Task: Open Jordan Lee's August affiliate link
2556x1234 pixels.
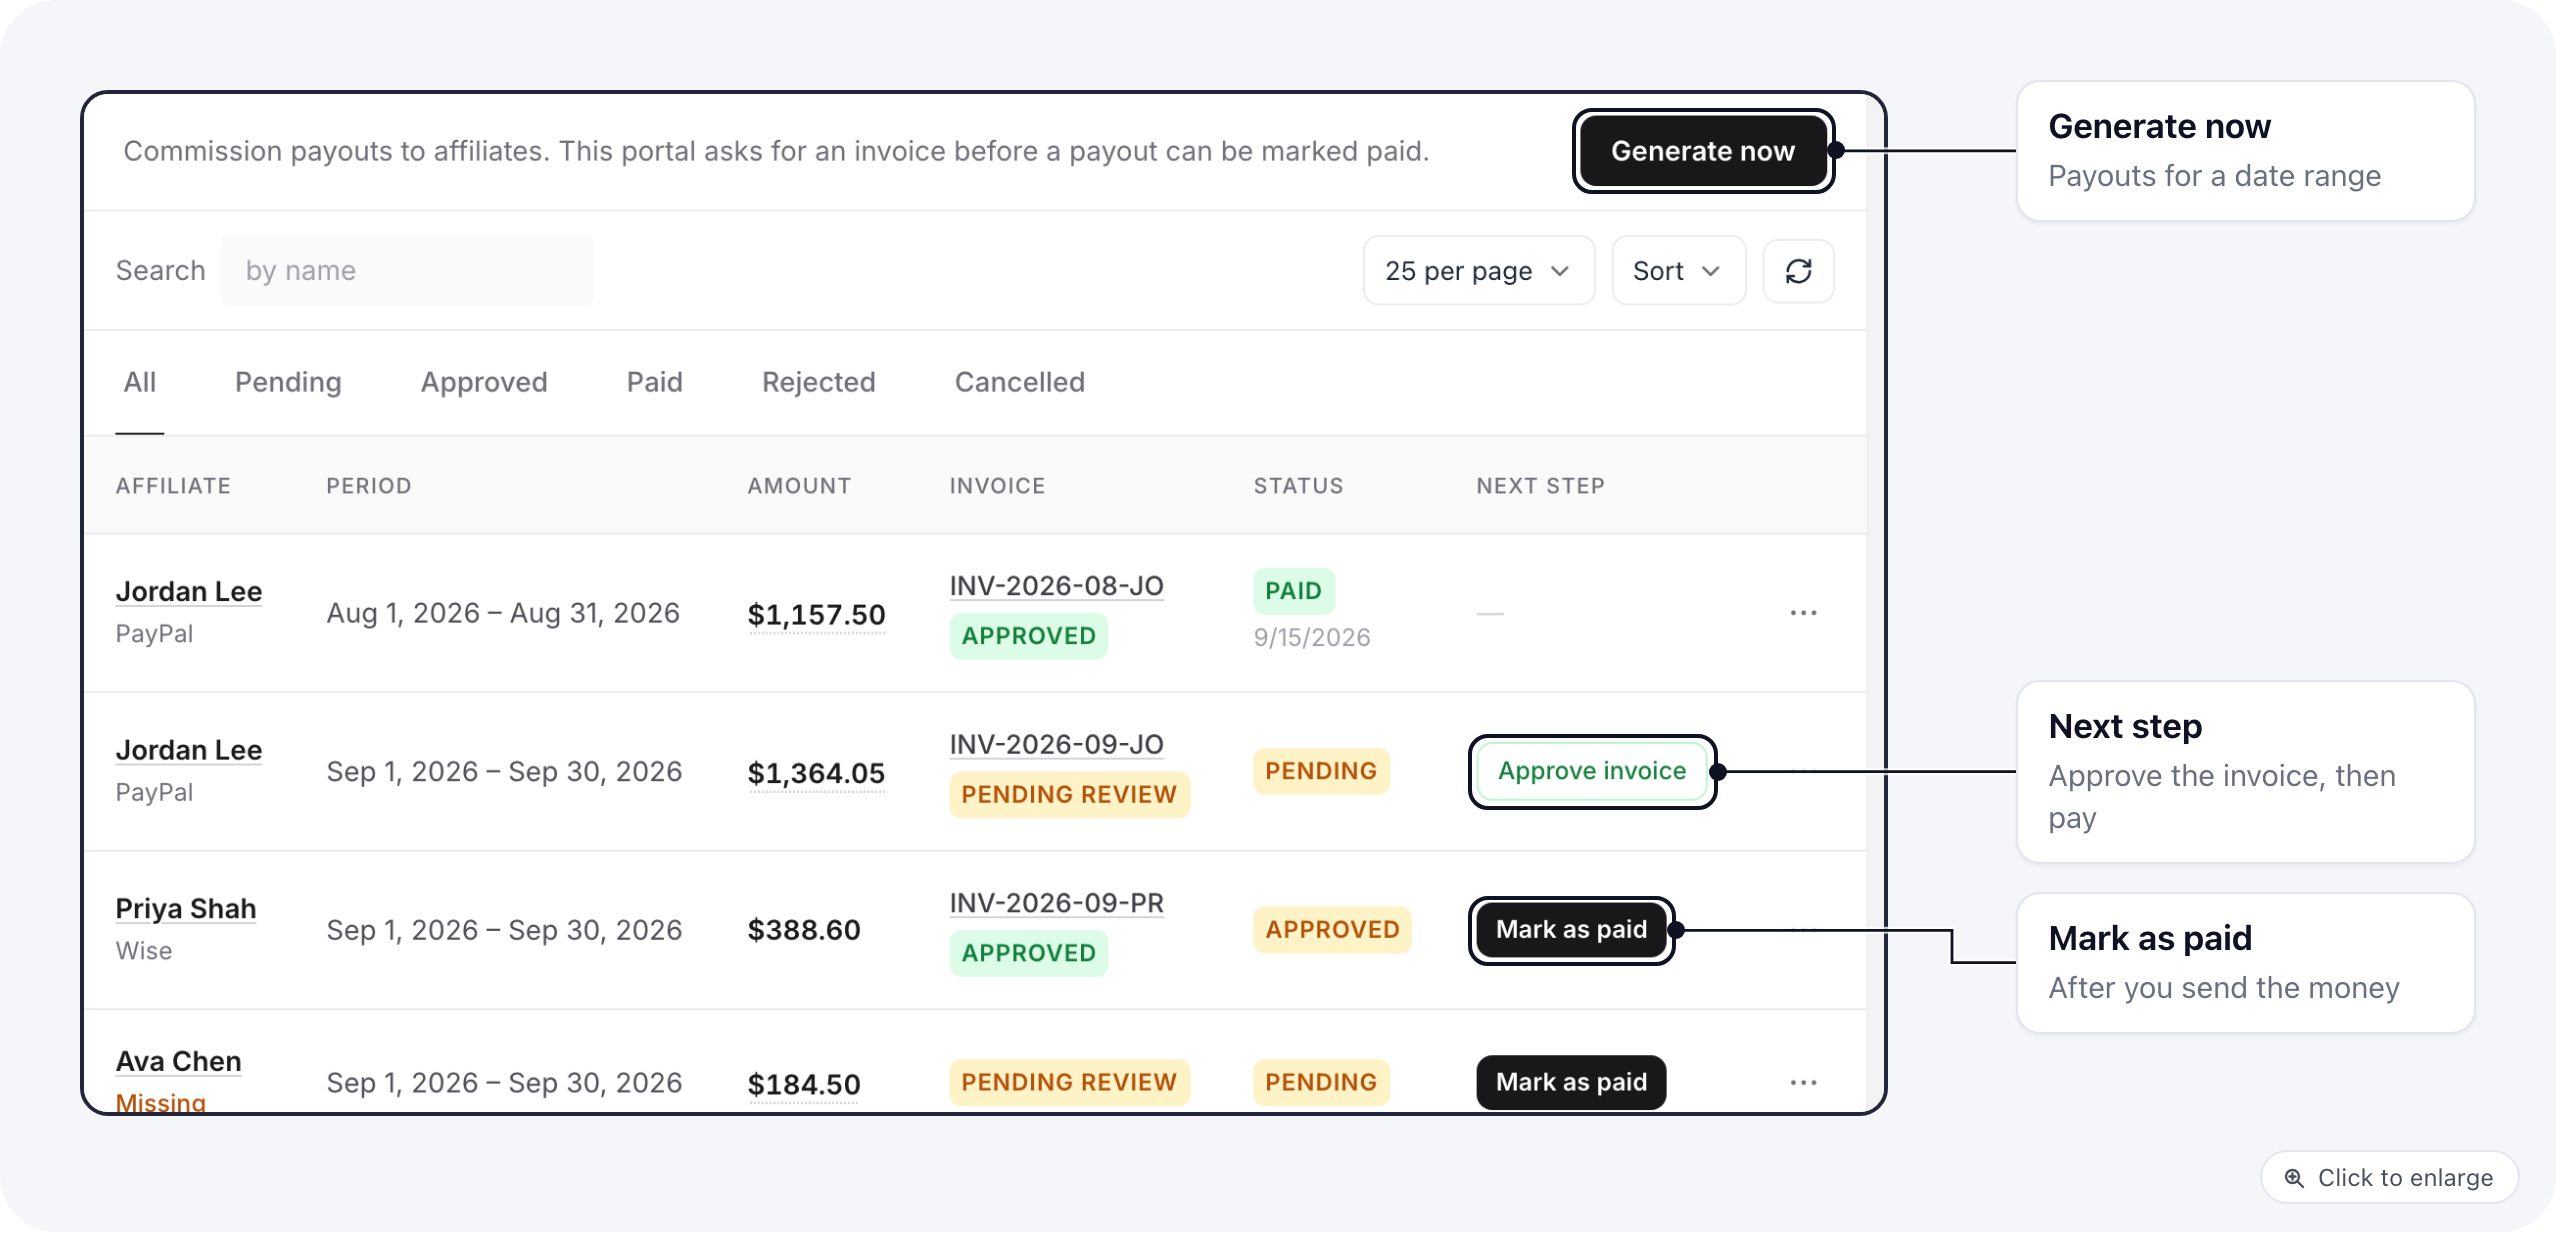Action: [x=189, y=592]
